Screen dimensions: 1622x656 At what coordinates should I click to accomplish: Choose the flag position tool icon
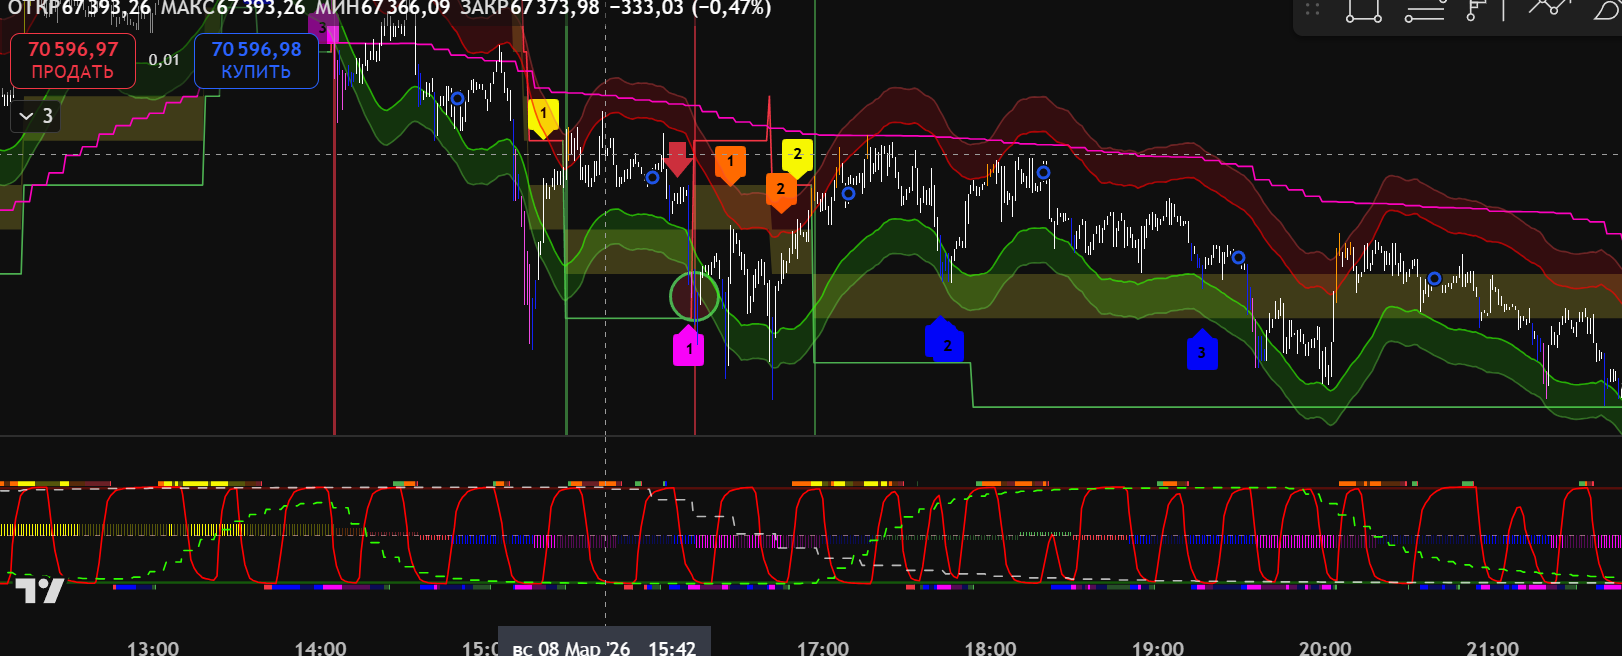click(x=1476, y=10)
